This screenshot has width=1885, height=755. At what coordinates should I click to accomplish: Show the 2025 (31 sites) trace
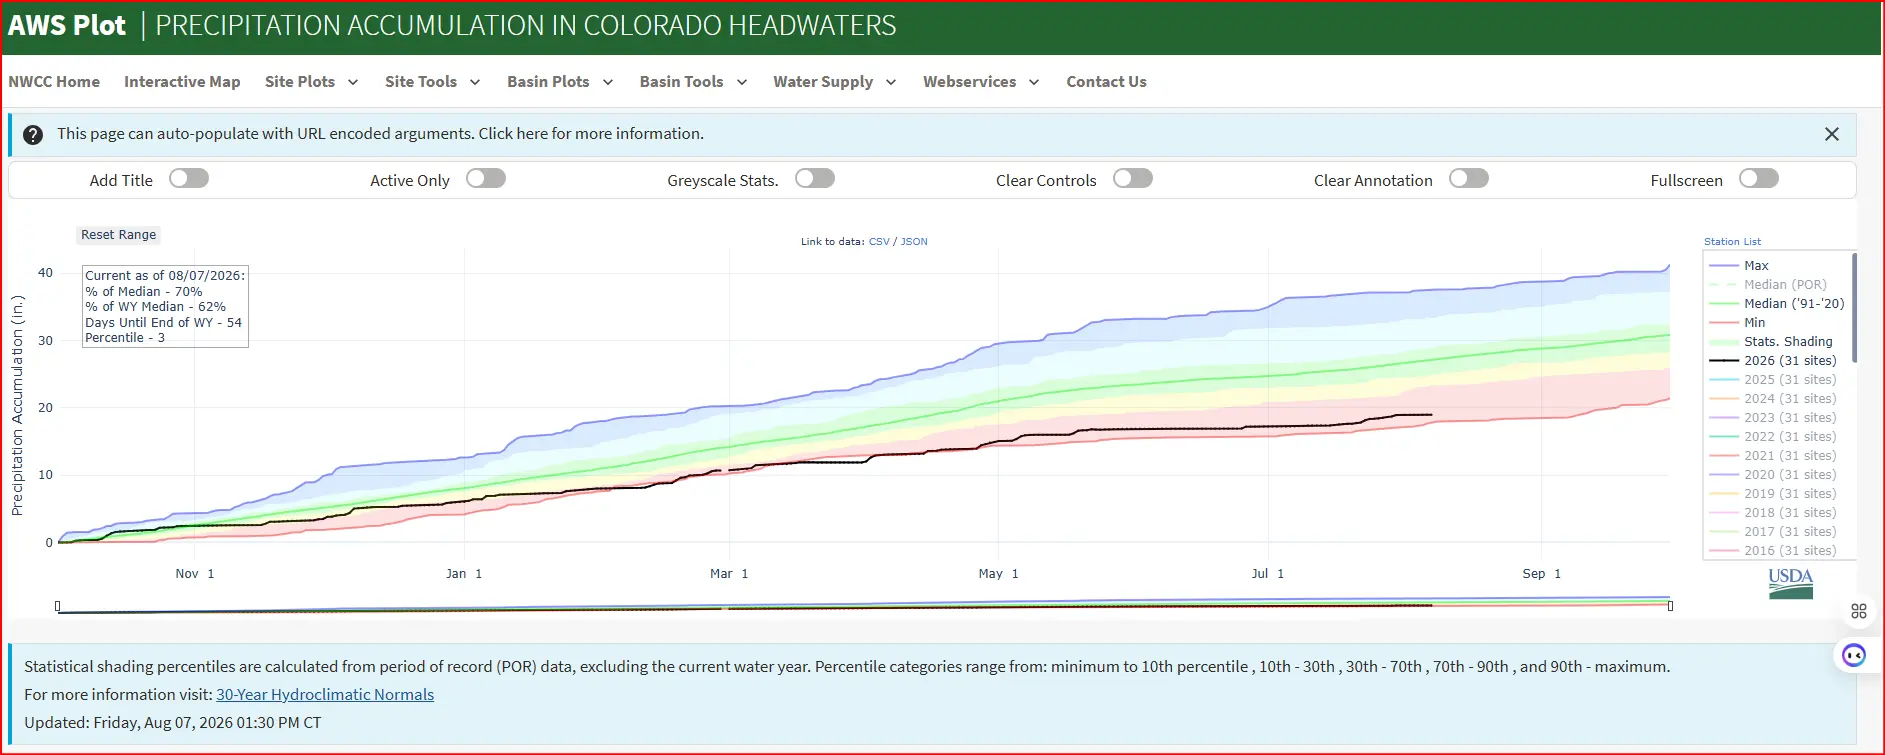coord(1773,380)
